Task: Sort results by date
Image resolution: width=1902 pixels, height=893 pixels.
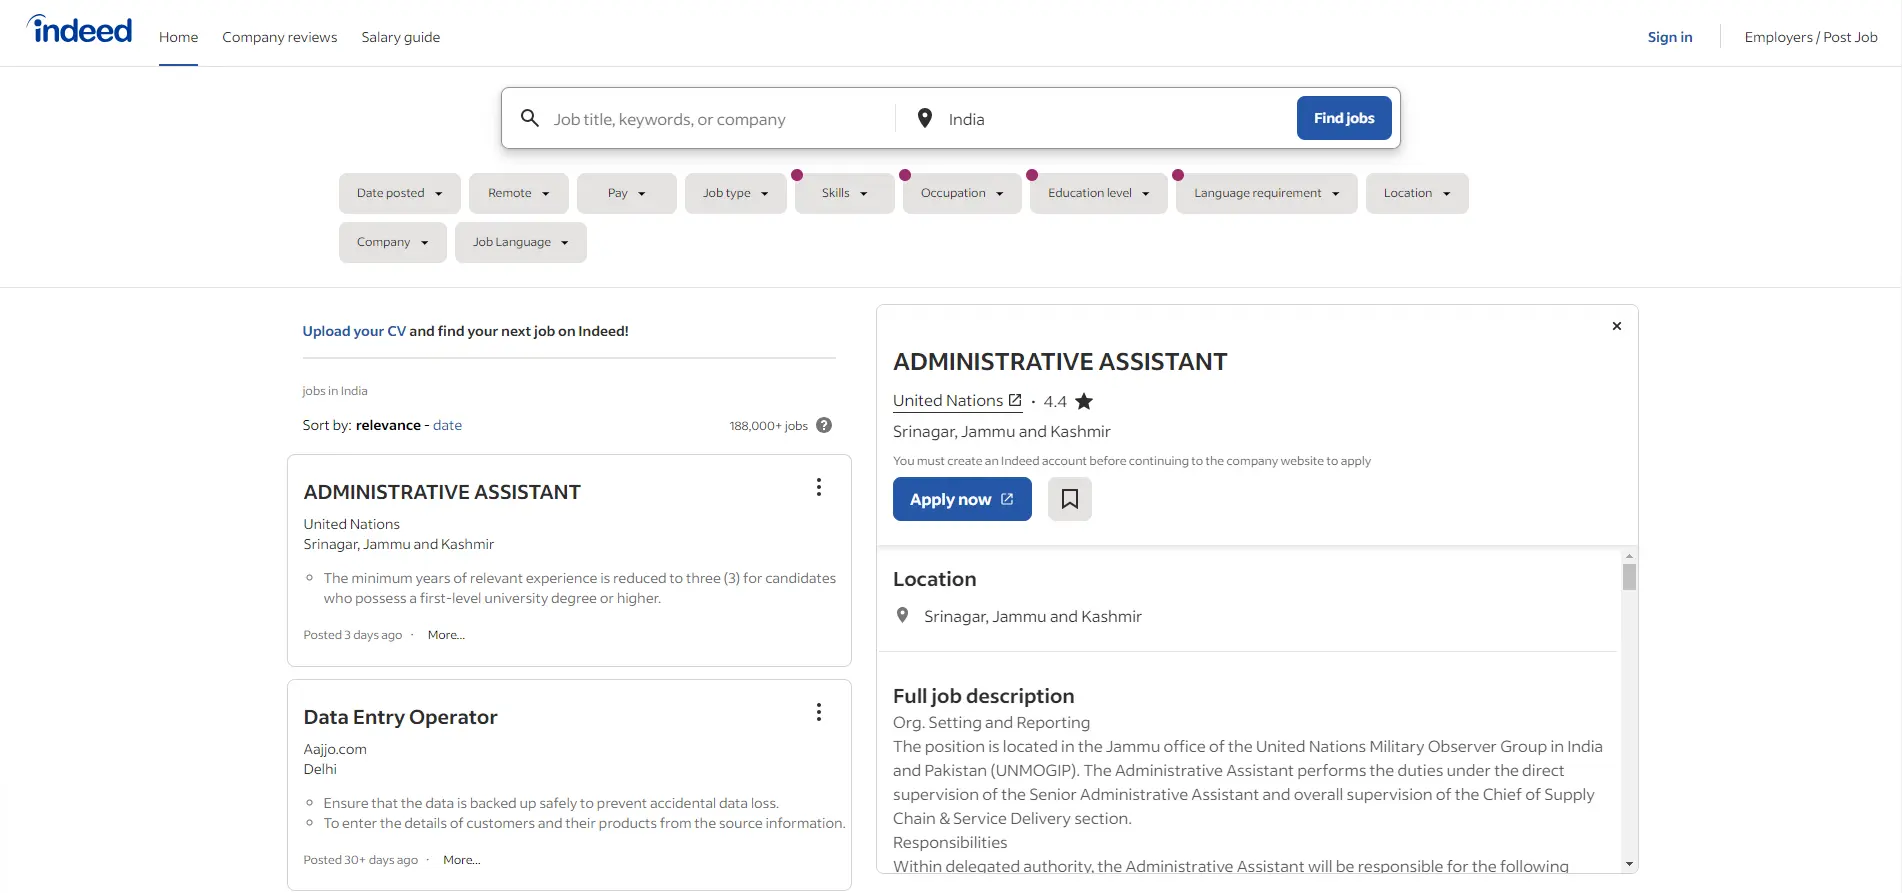Action: (x=447, y=425)
